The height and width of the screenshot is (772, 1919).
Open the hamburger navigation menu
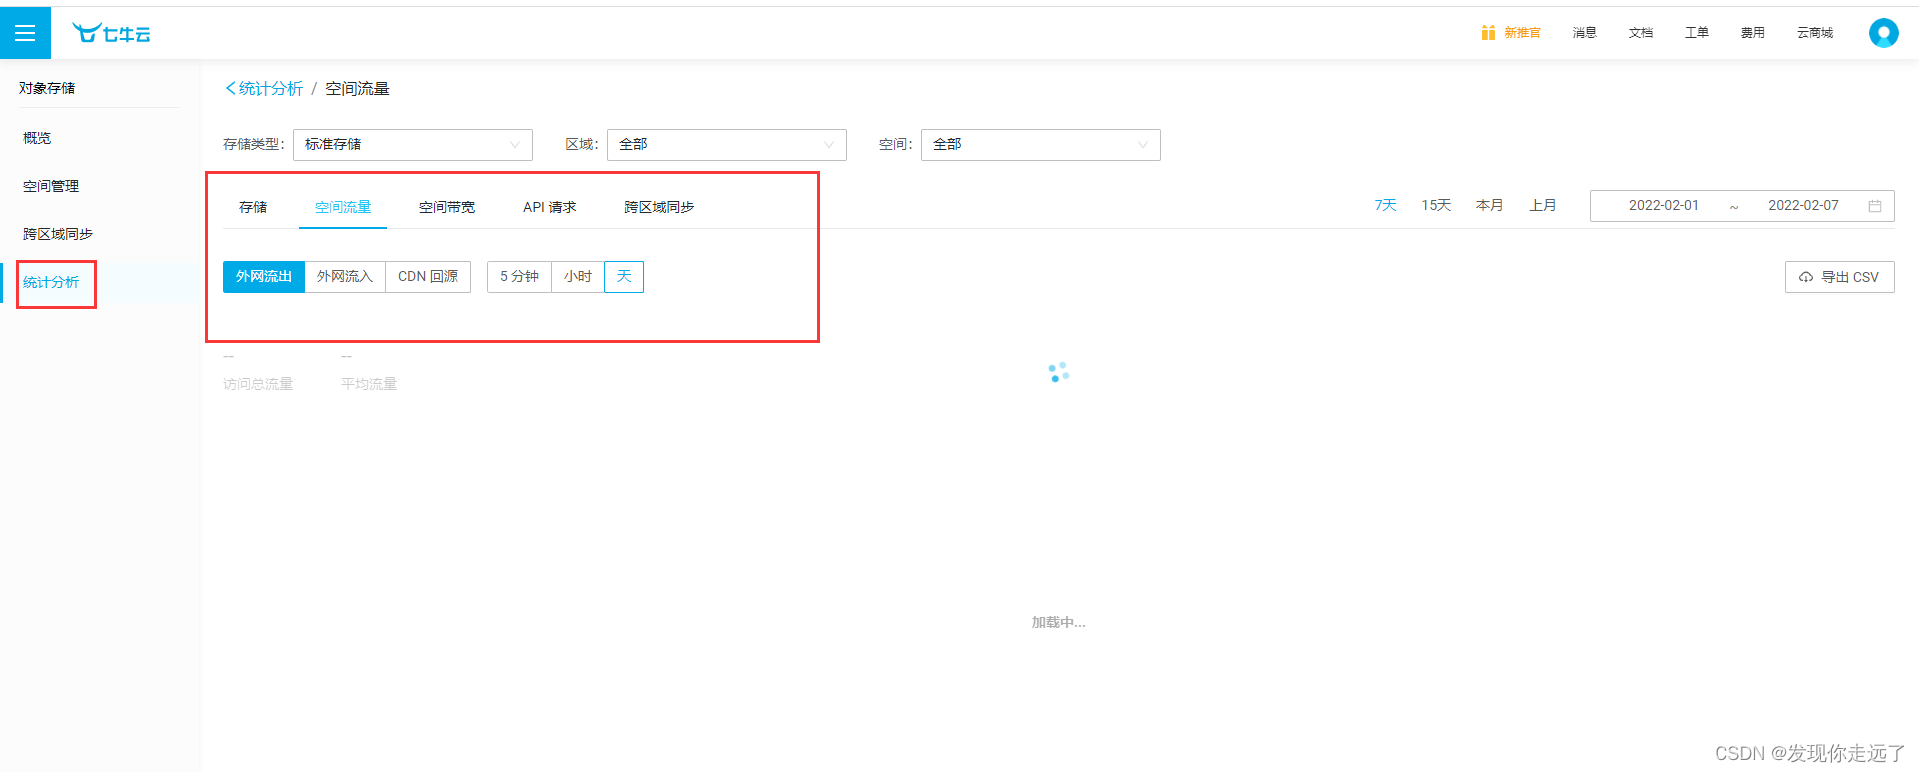(25, 33)
